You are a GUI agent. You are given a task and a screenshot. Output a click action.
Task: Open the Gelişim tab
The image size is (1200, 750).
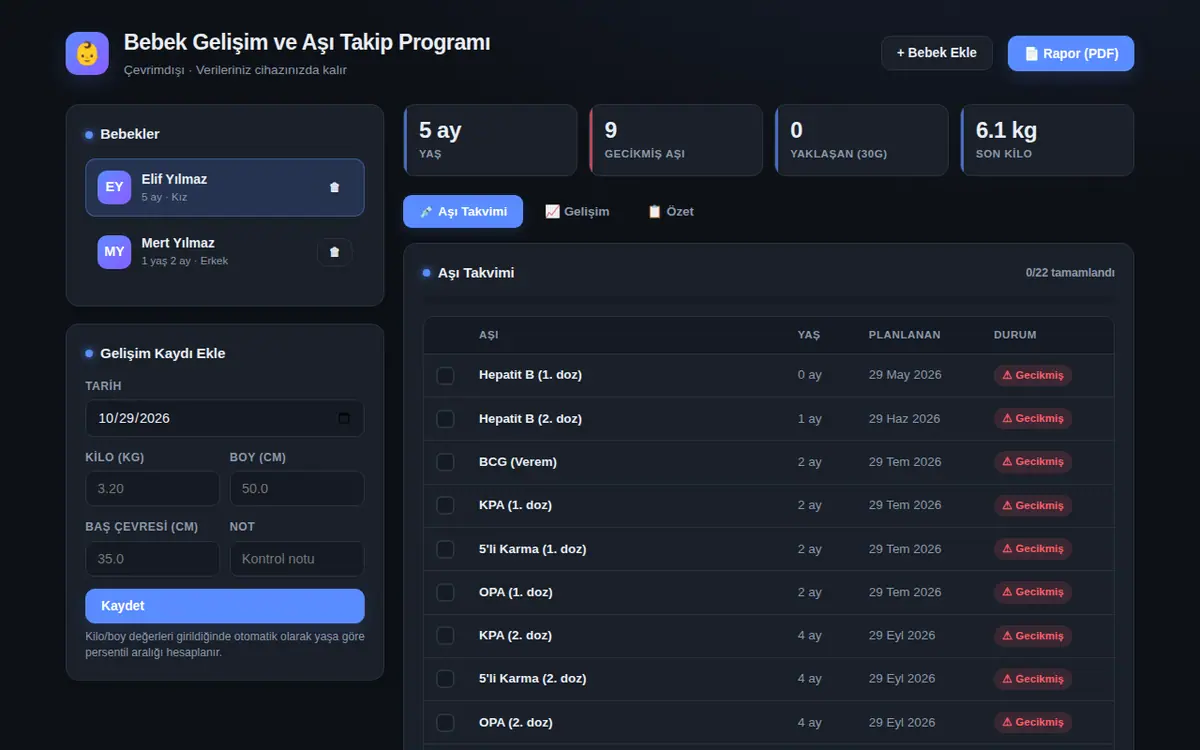577,211
